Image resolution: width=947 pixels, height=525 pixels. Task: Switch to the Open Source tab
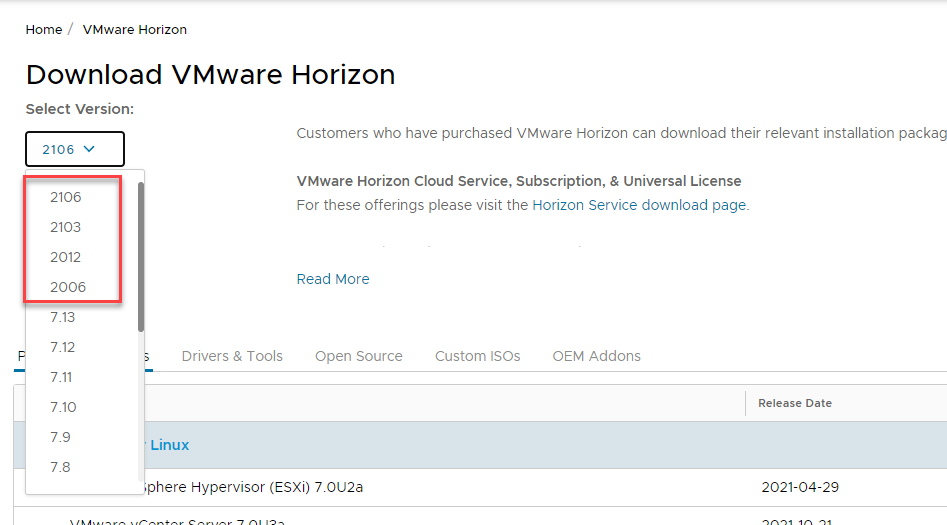pos(359,356)
